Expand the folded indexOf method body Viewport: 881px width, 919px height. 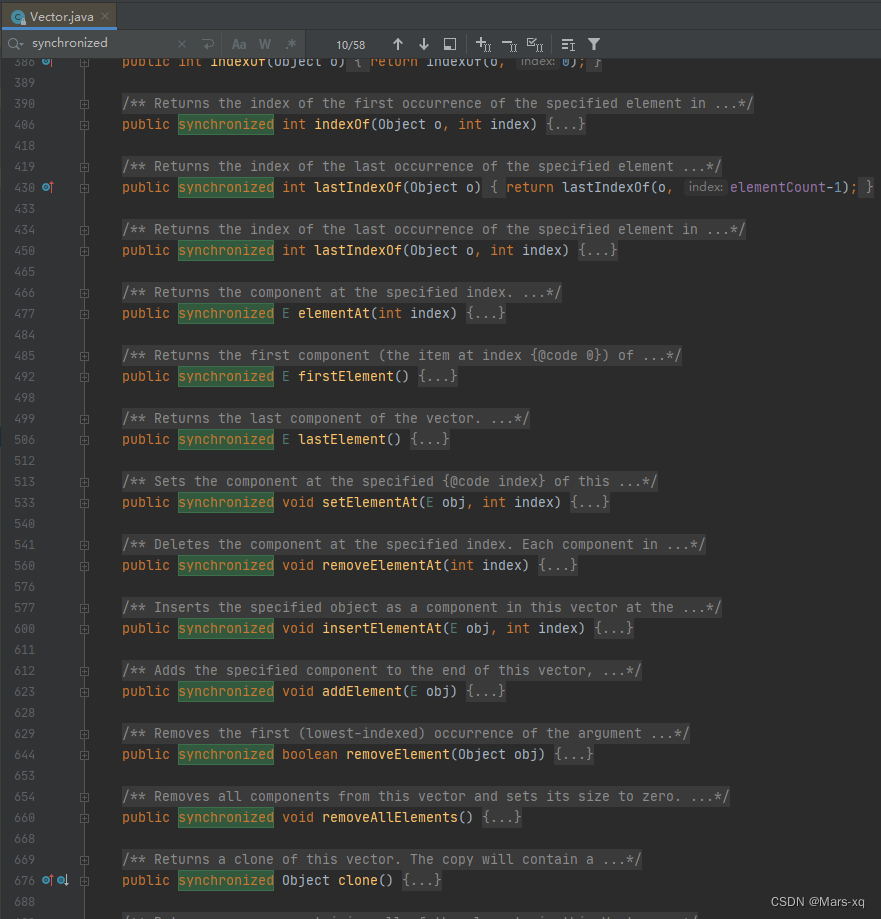tap(84, 124)
